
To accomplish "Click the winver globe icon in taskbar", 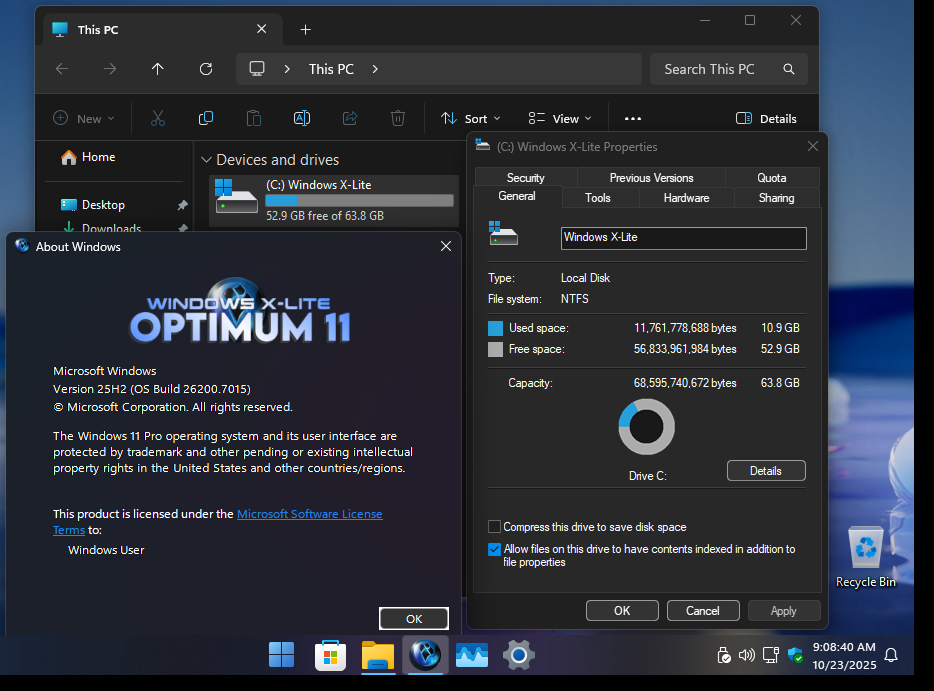I will click(425, 655).
